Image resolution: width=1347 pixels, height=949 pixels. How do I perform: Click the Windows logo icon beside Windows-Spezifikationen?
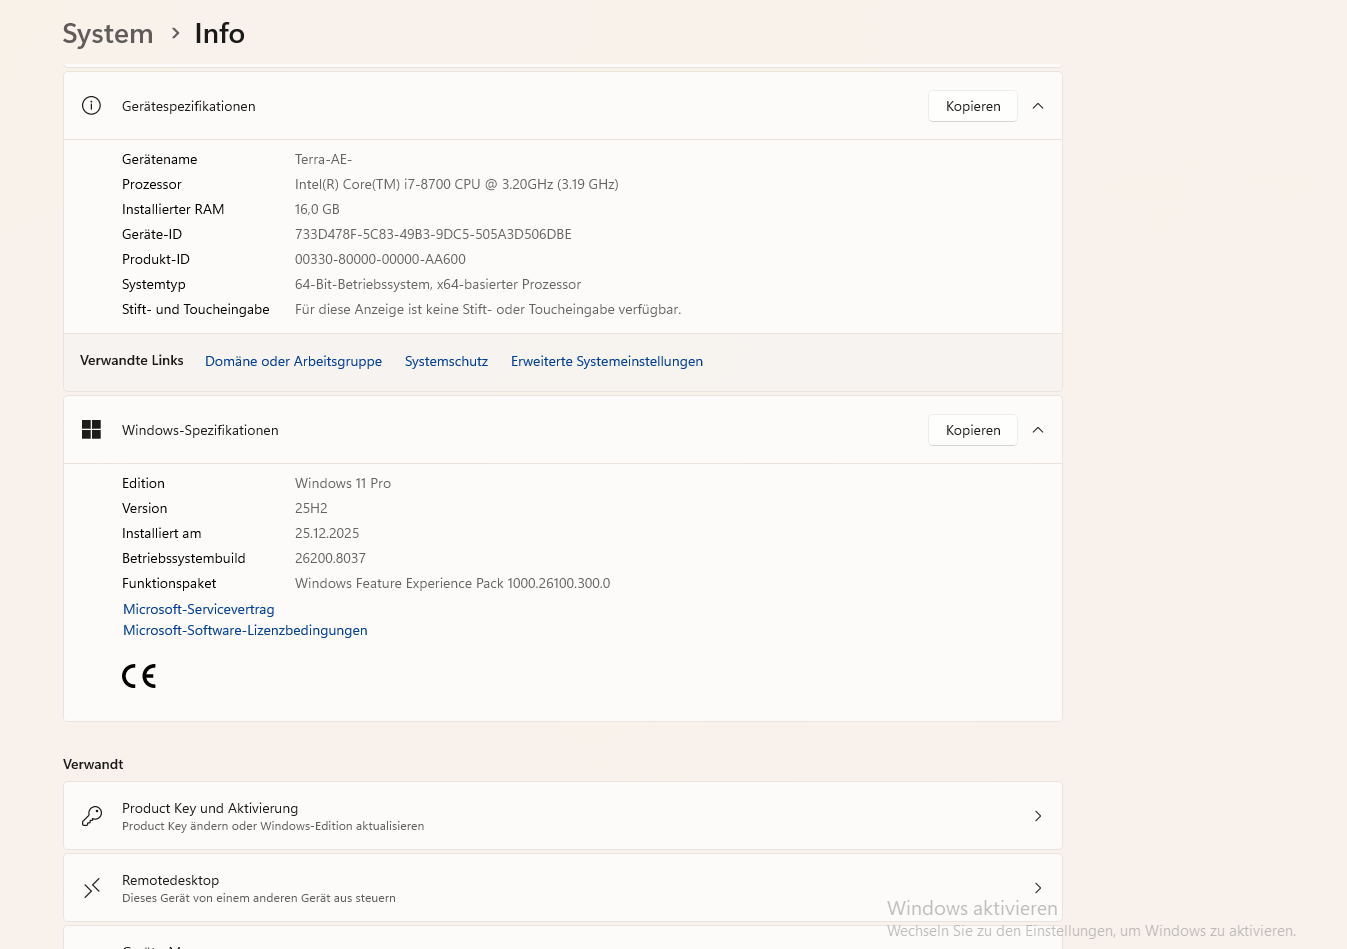point(91,430)
